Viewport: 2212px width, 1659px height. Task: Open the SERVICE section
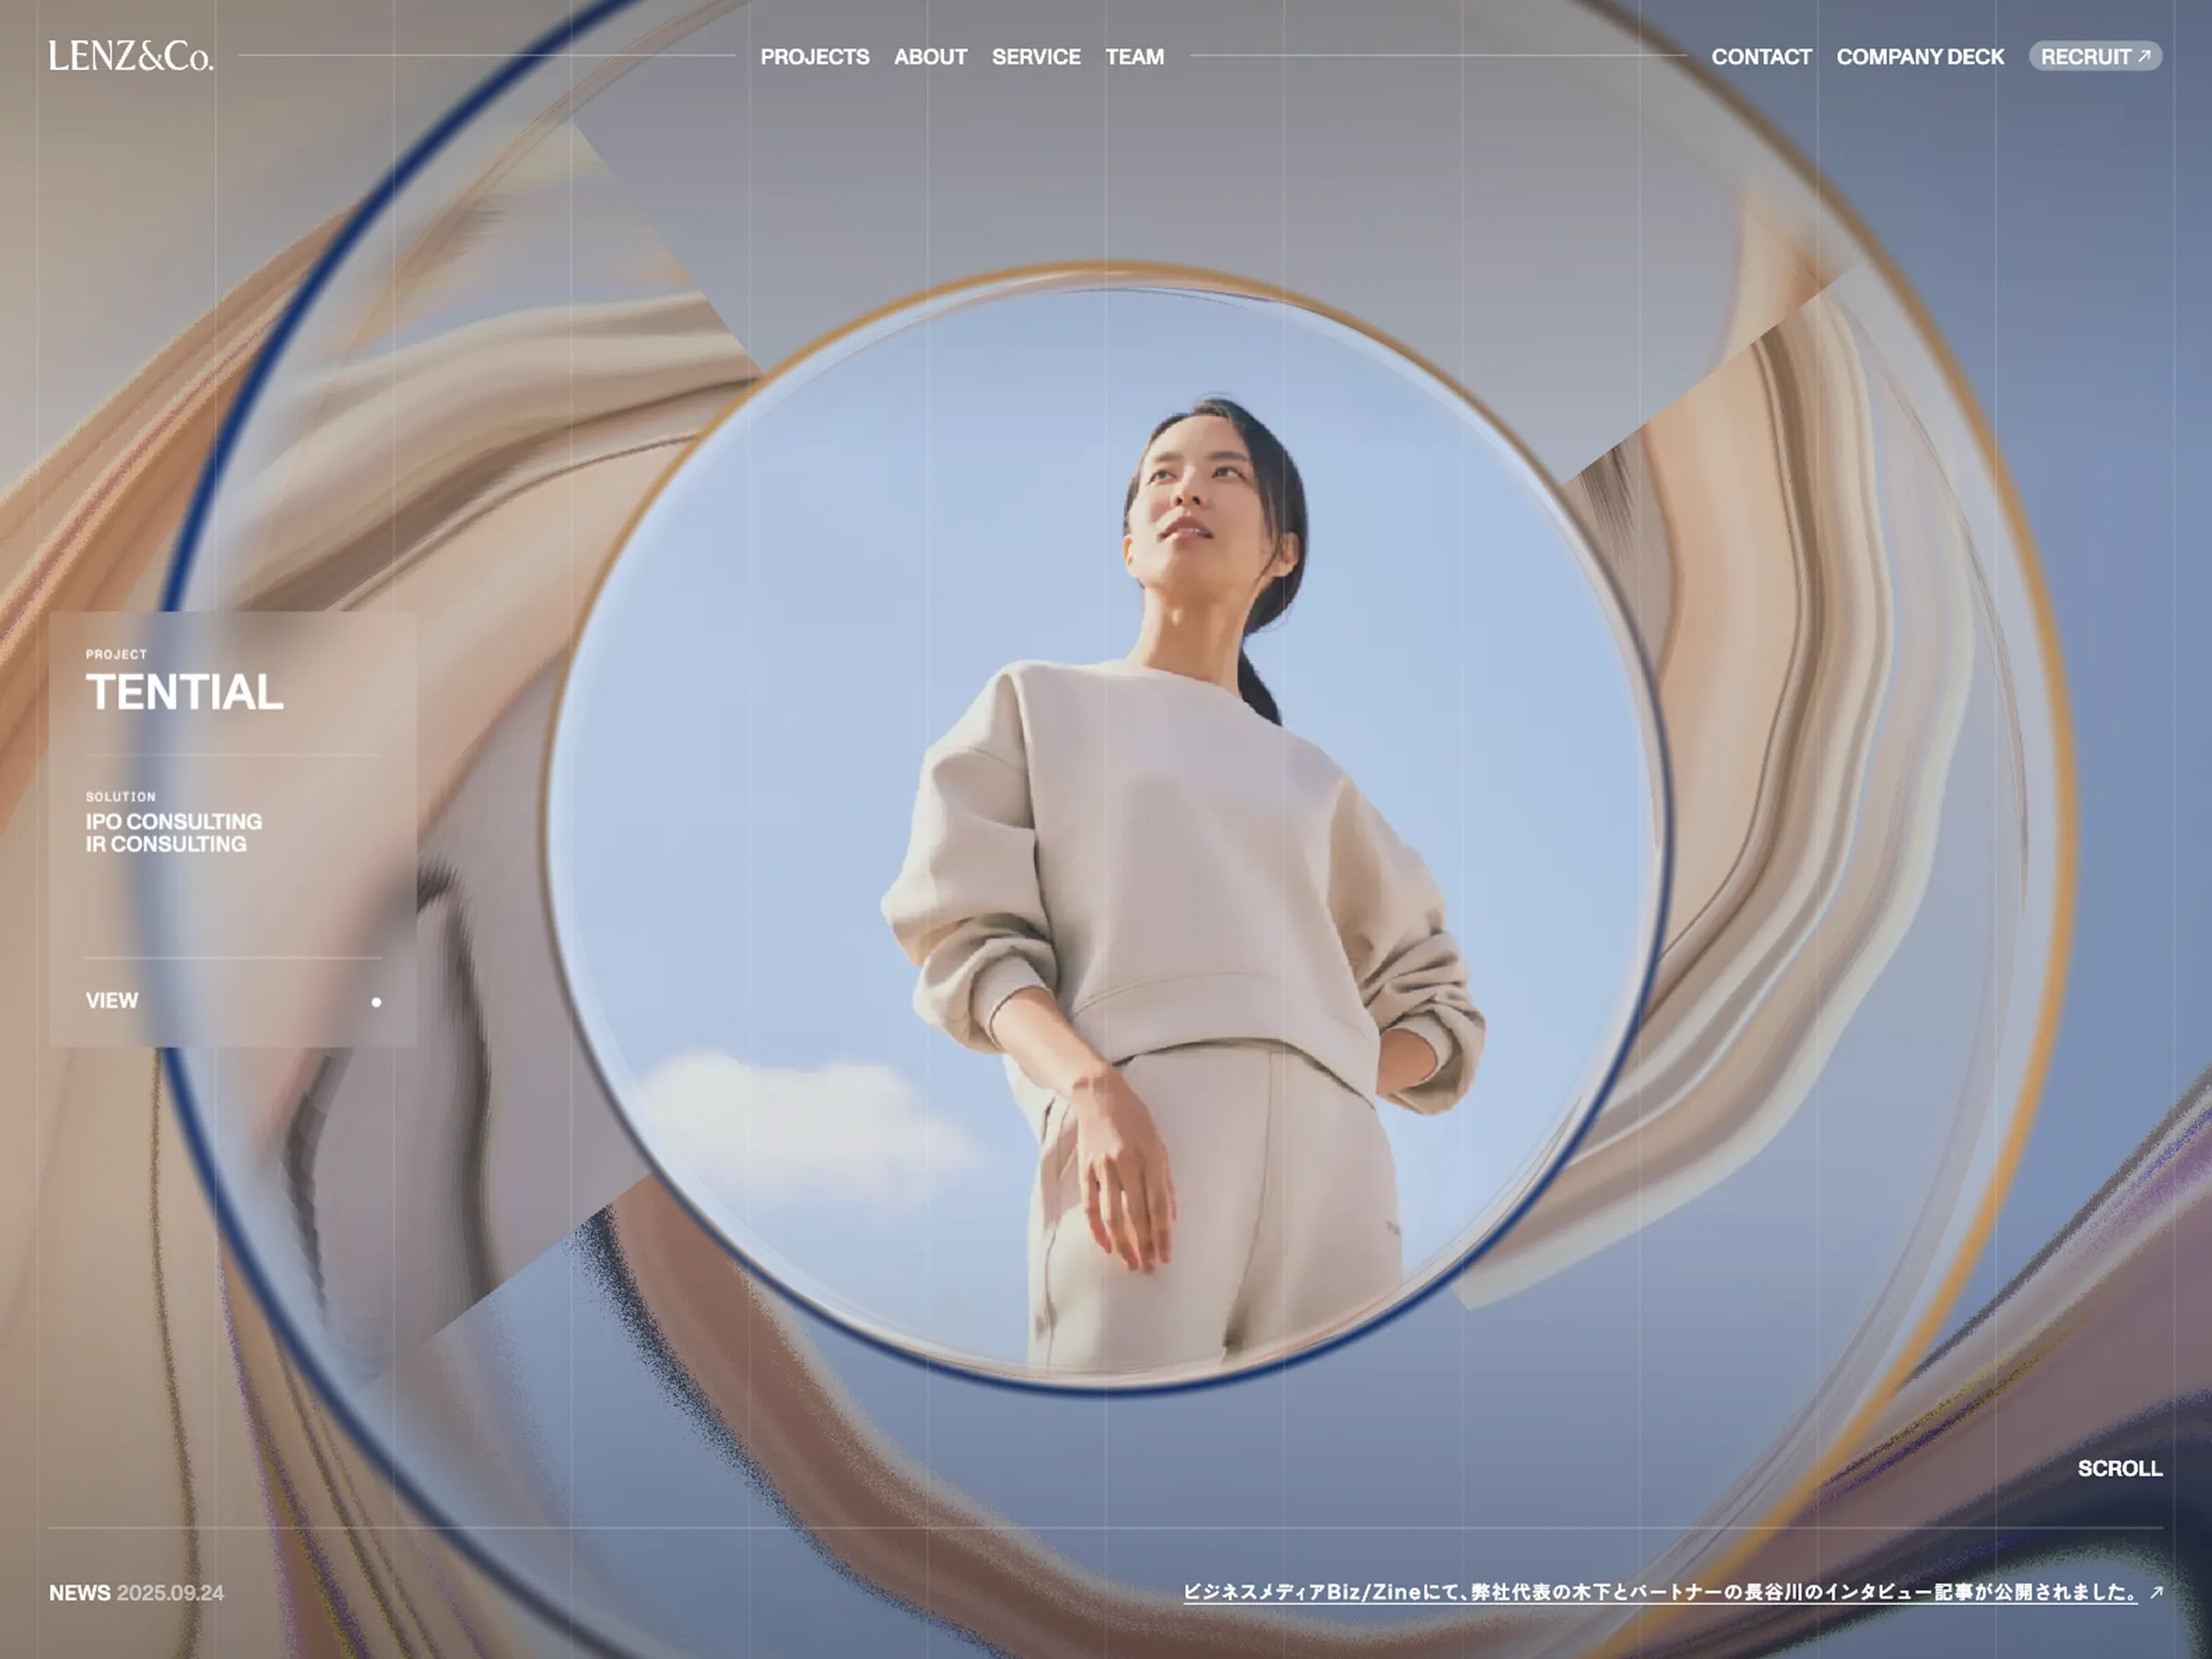(1036, 57)
